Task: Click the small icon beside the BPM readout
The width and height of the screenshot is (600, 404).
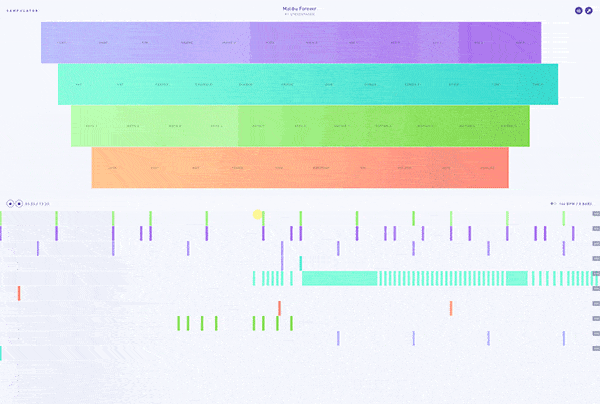Action: click(552, 203)
